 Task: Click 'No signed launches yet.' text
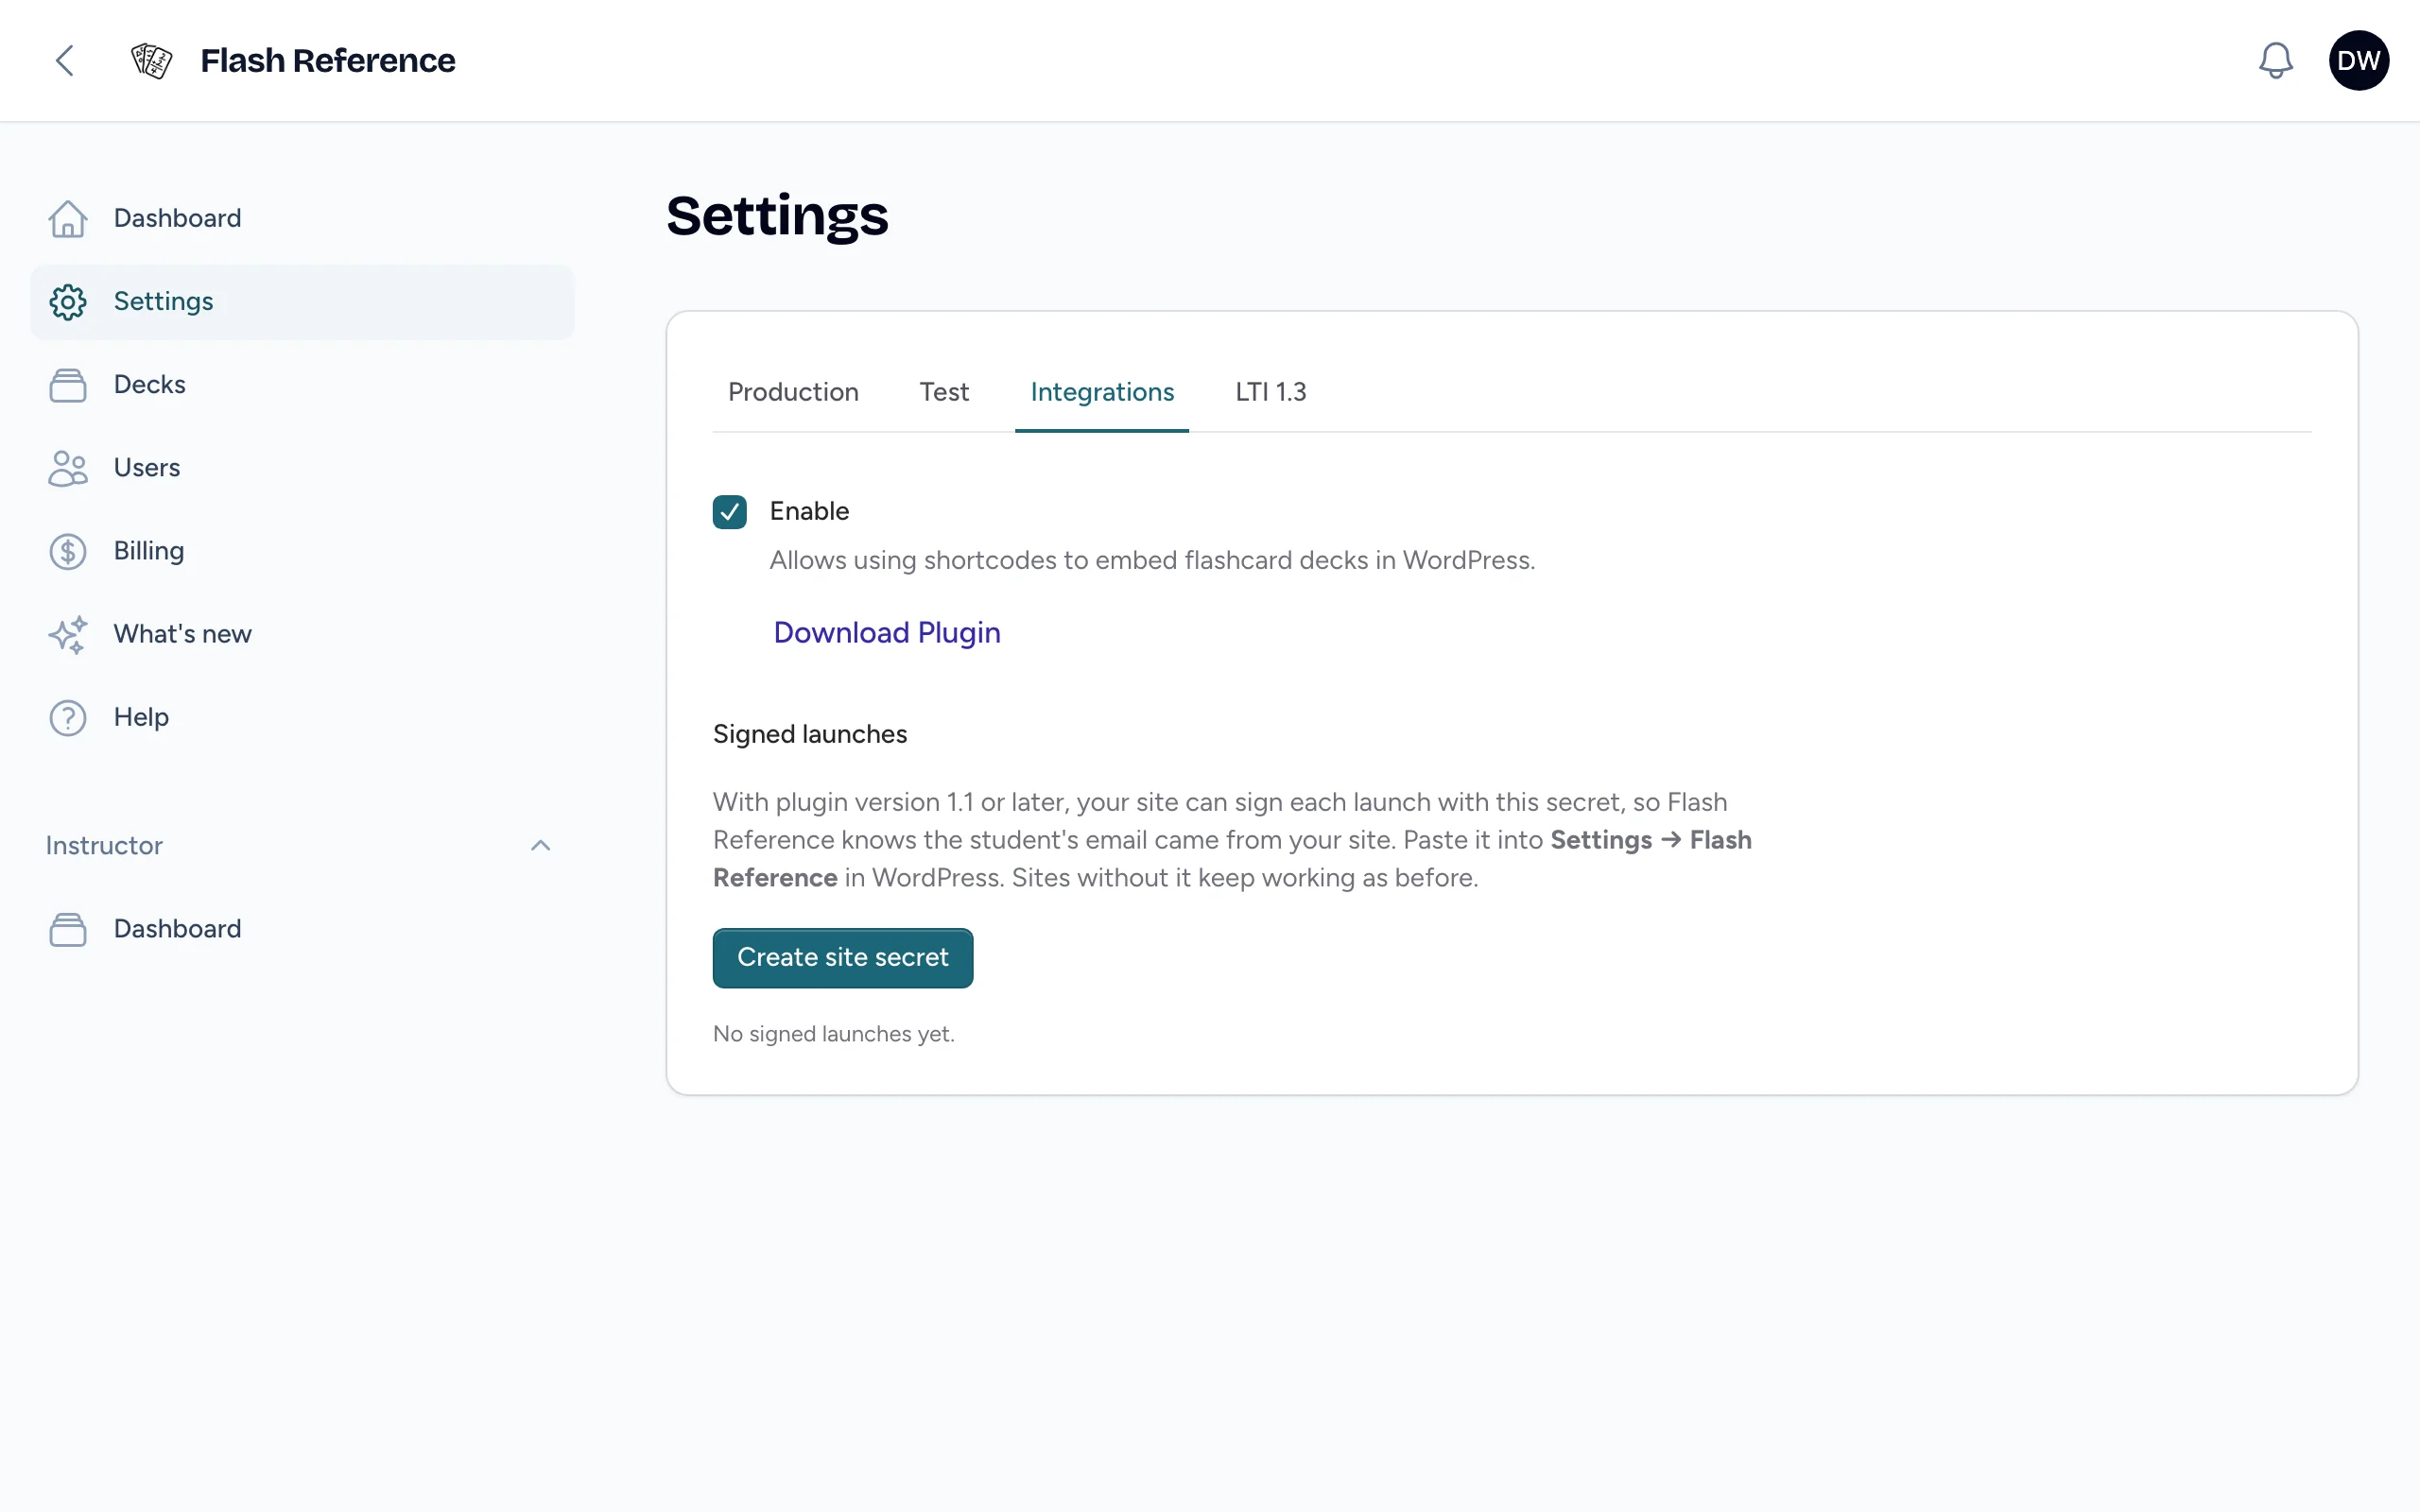(x=834, y=1033)
